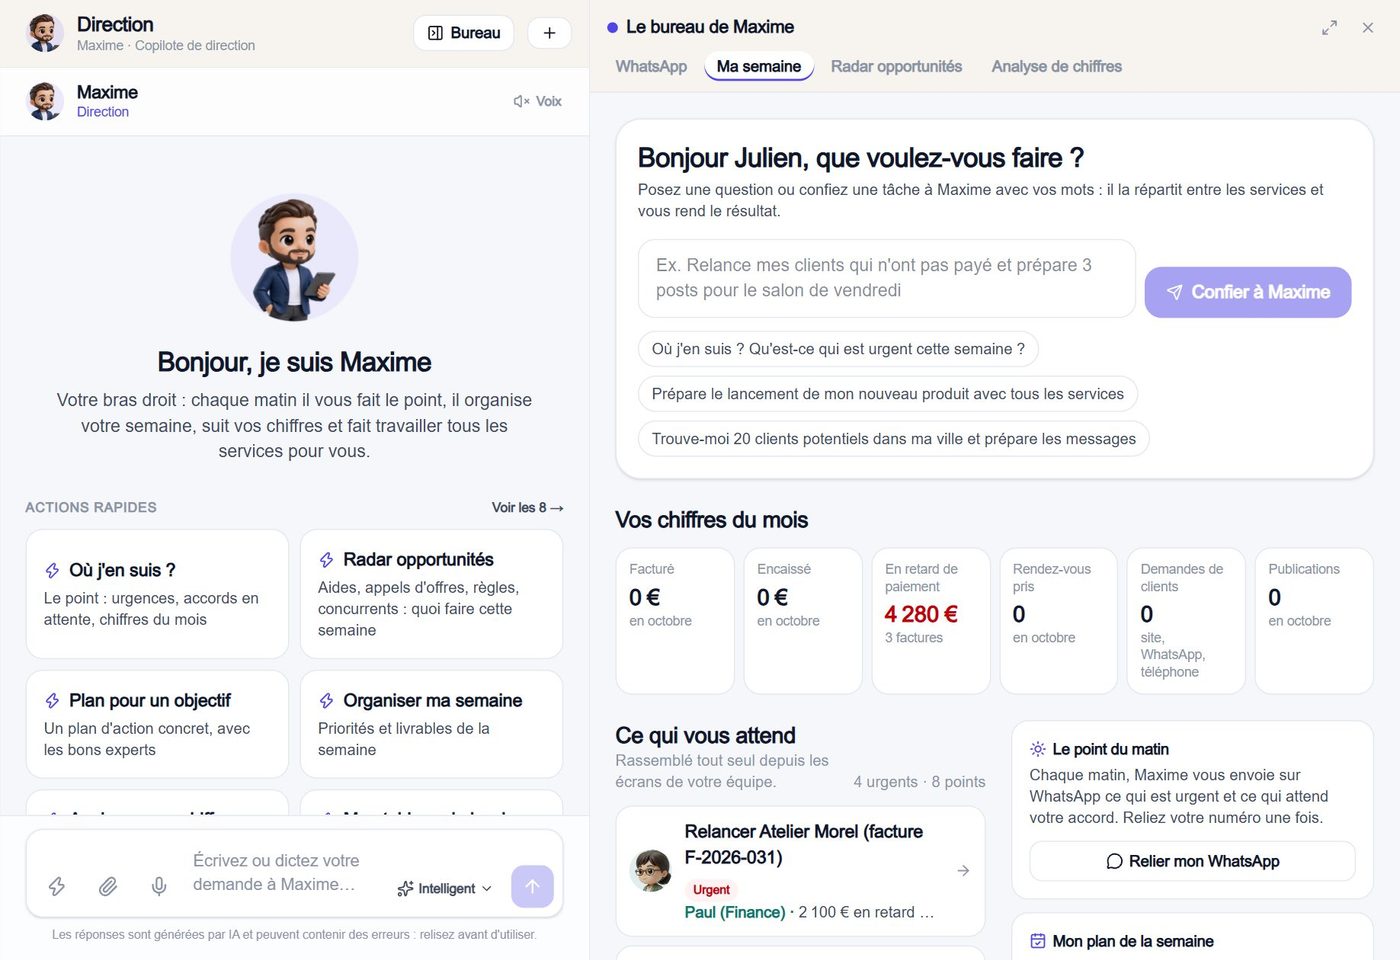Choose suggestion 'Où j'en suis ? Qu'est-ce qui est urgent'

pos(838,349)
